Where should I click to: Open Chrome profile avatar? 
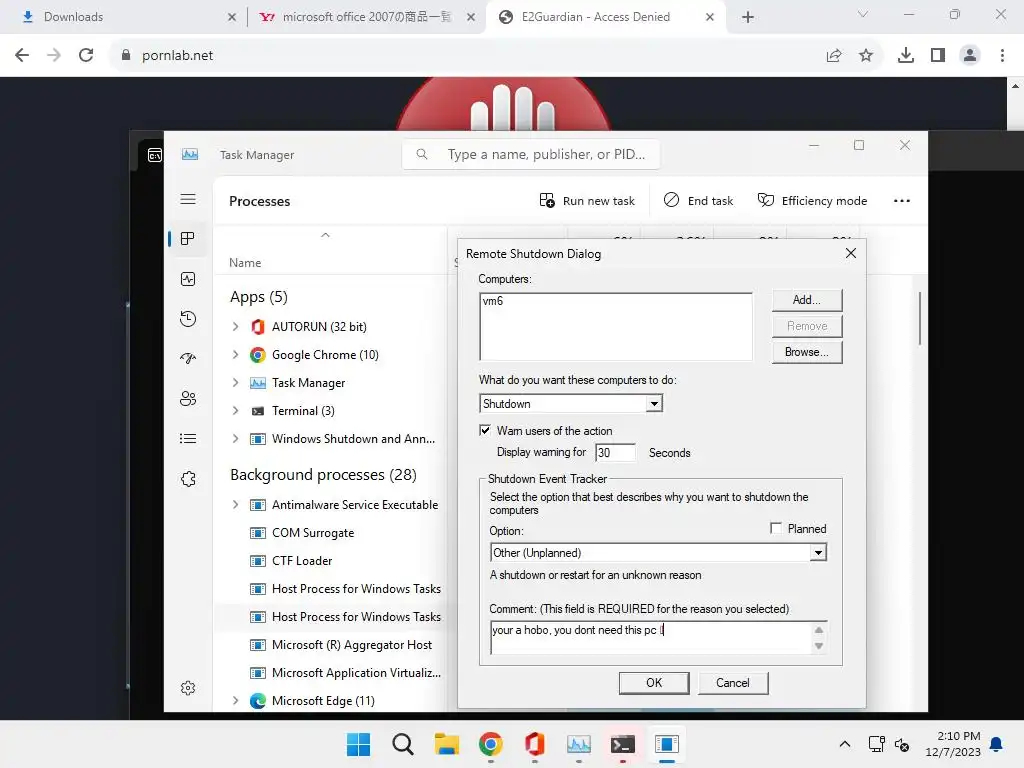click(x=970, y=56)
